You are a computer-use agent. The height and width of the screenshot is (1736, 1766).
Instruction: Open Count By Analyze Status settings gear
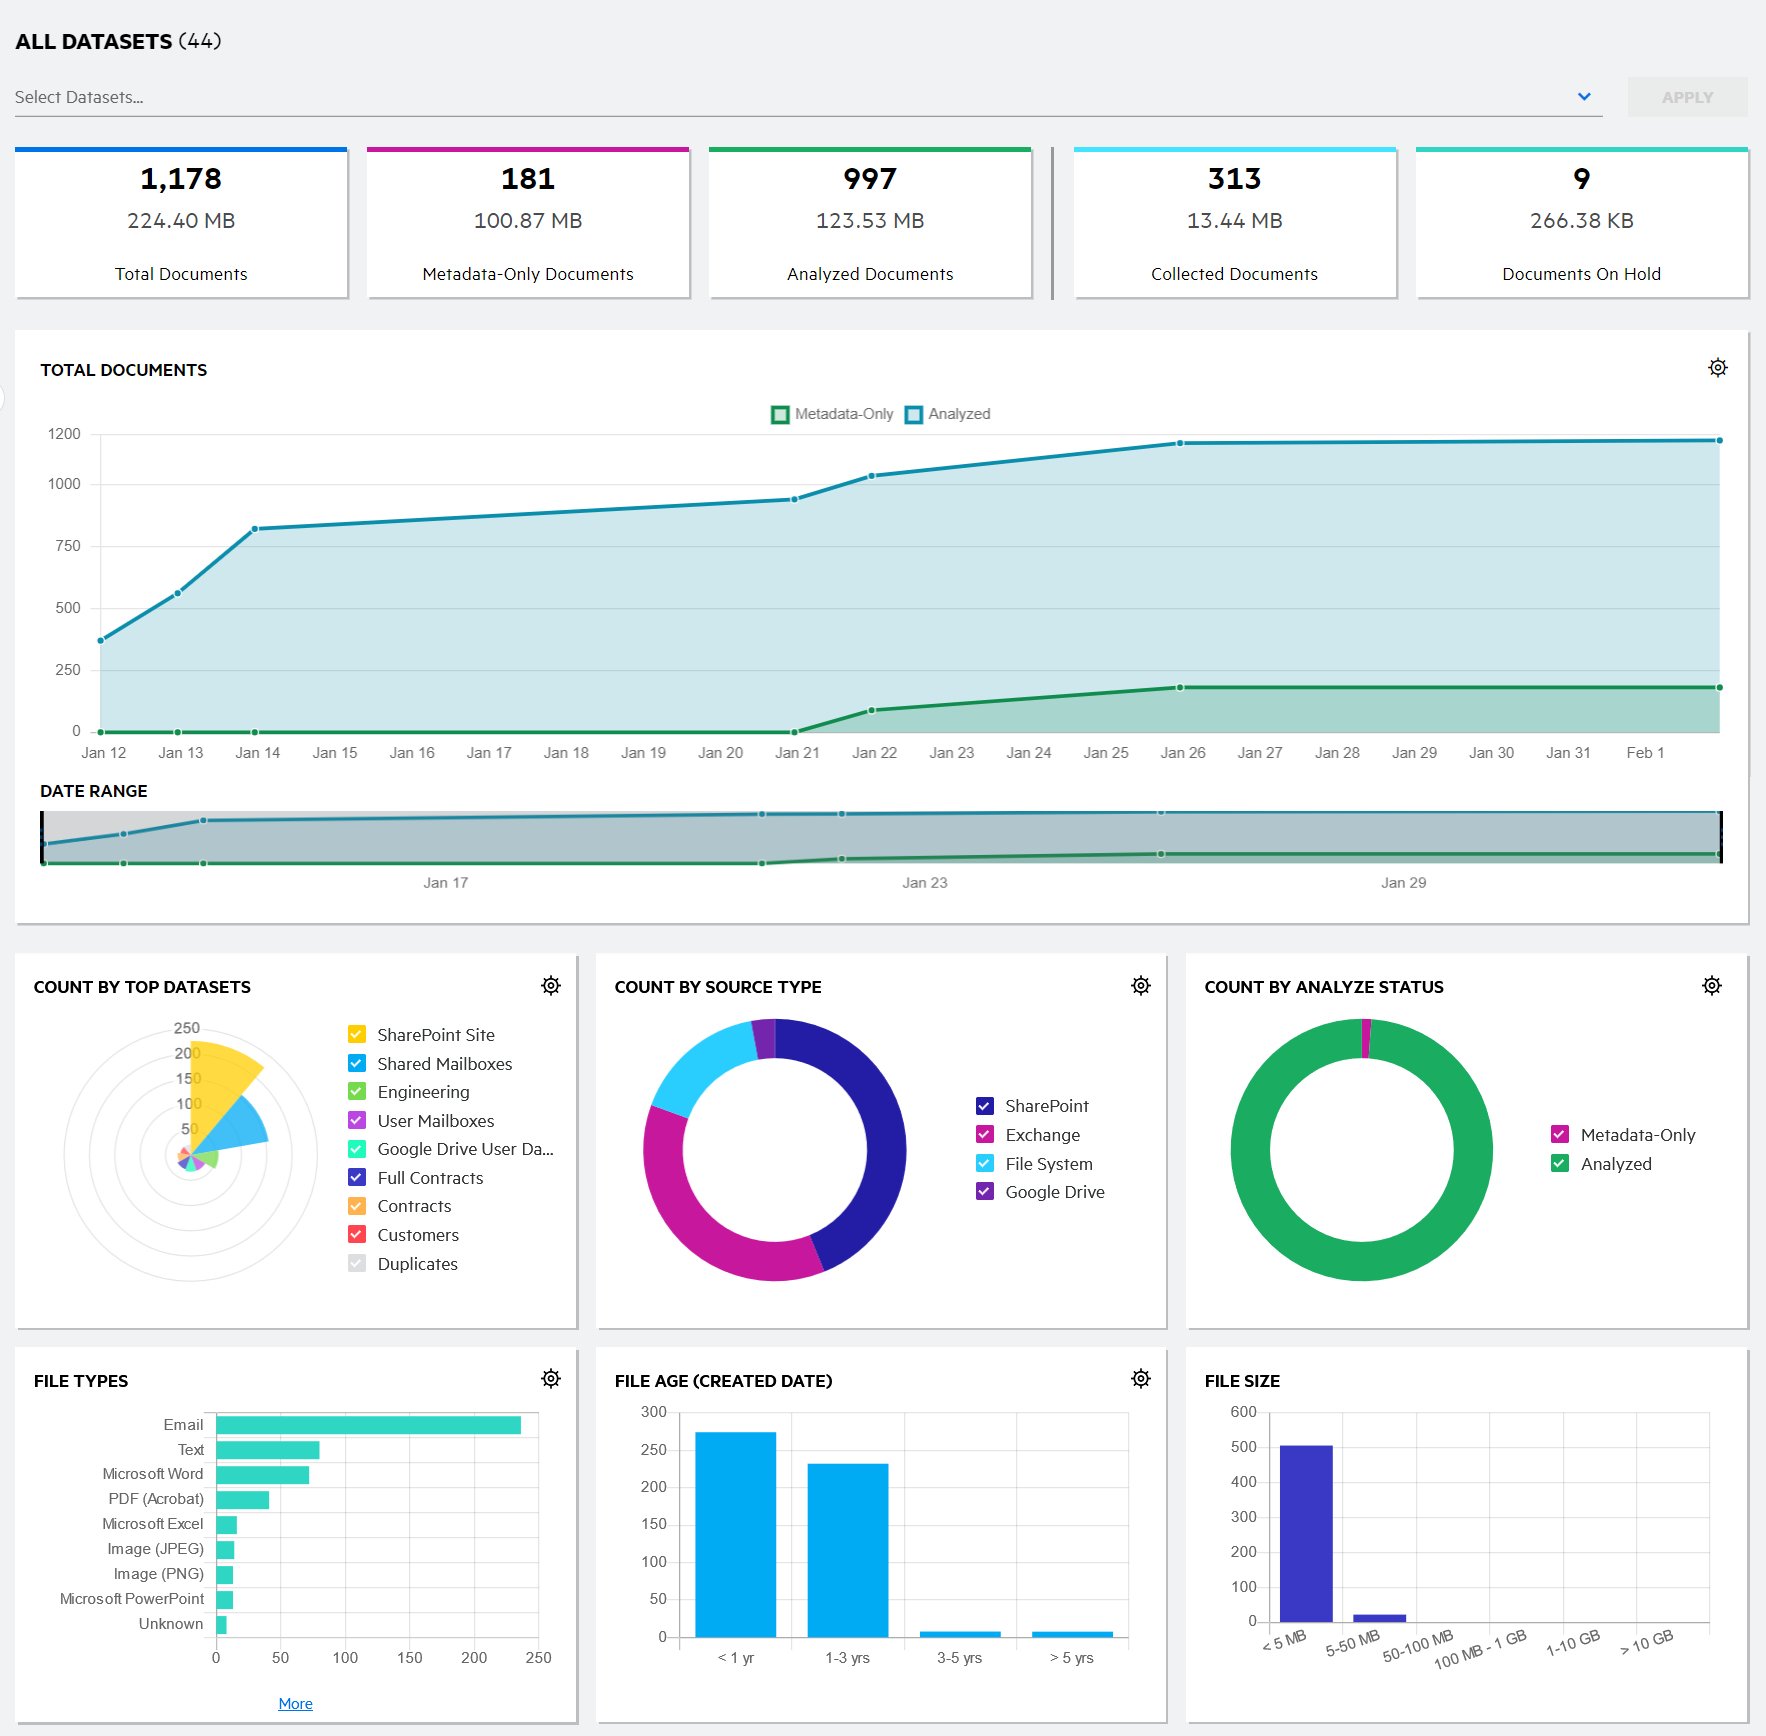(x=1711, y=986)
